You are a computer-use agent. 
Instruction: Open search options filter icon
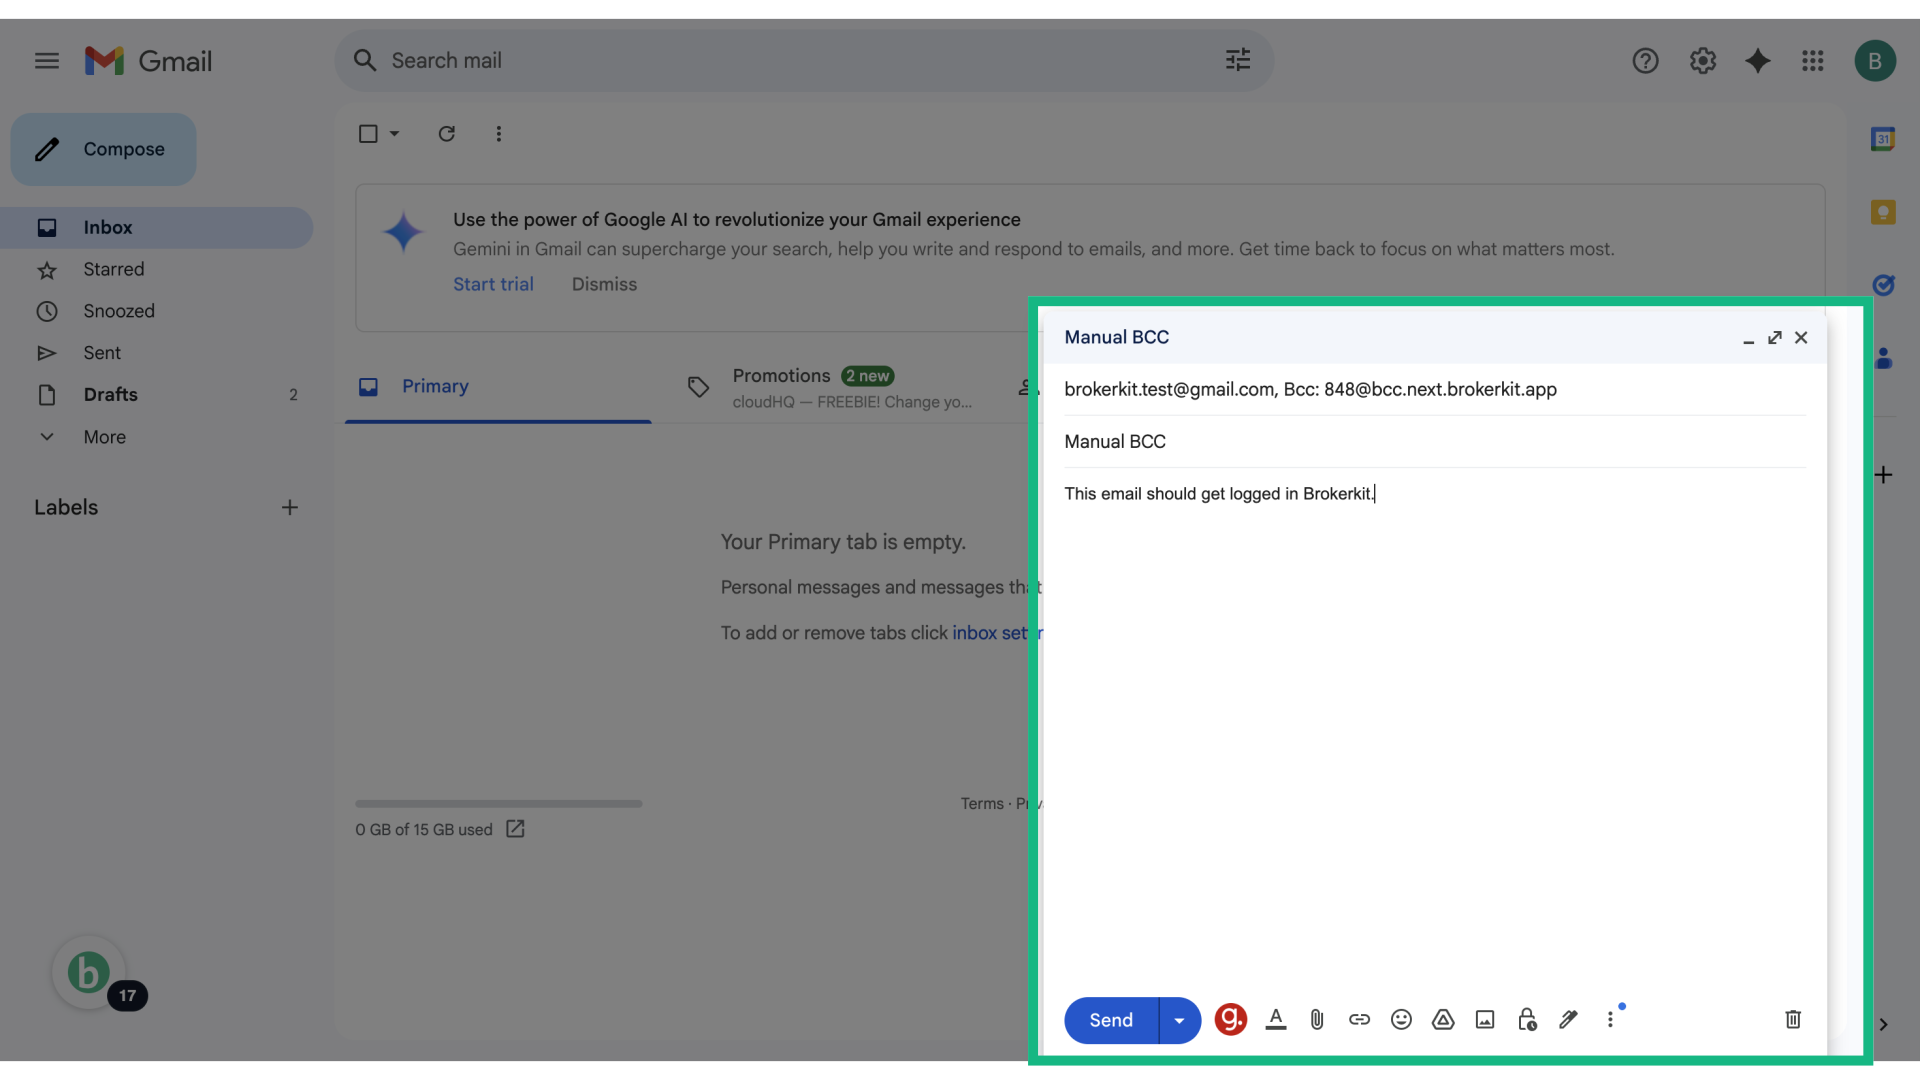(x=1238, y=60)
